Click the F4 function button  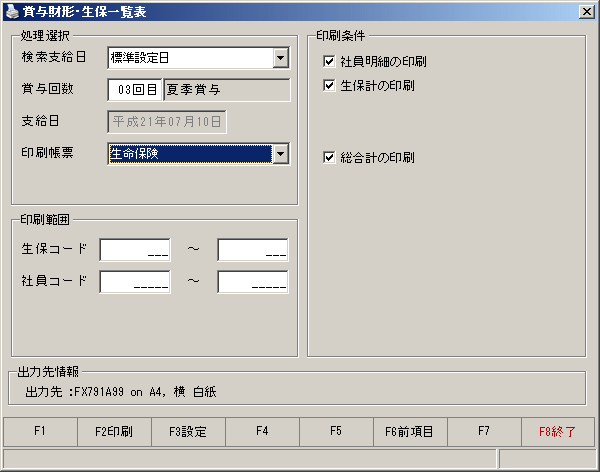(262, 432)
